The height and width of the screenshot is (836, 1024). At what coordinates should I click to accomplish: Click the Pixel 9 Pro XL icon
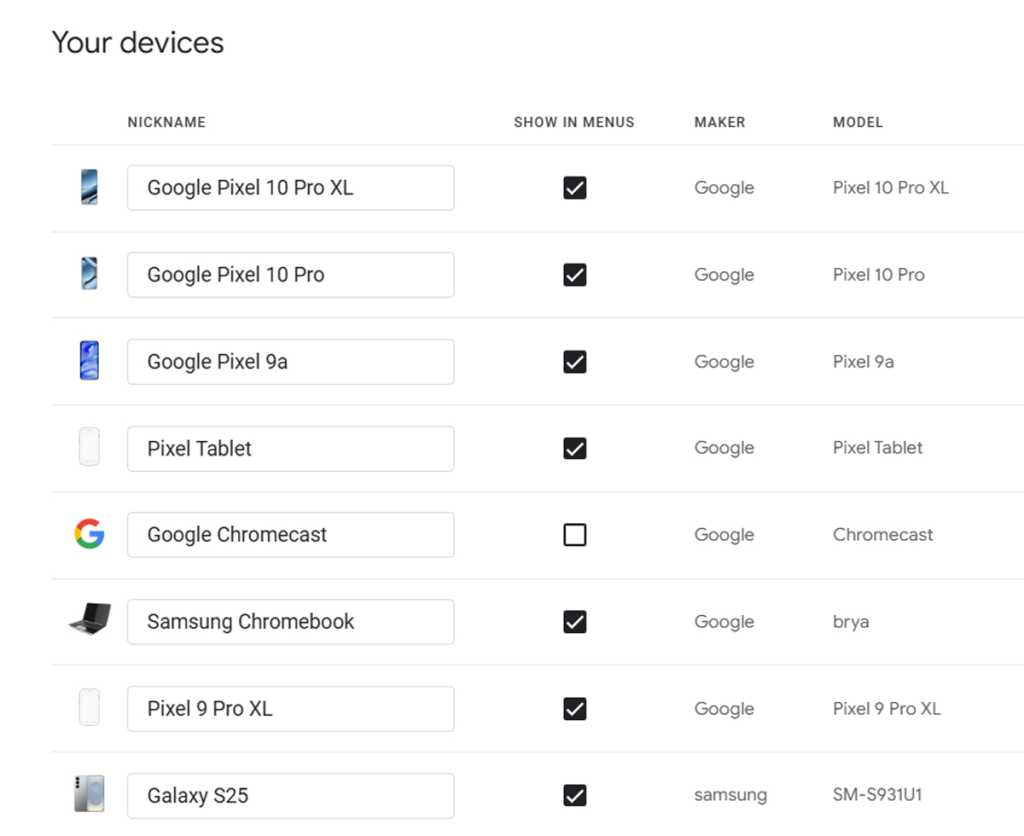coord(89,708)
